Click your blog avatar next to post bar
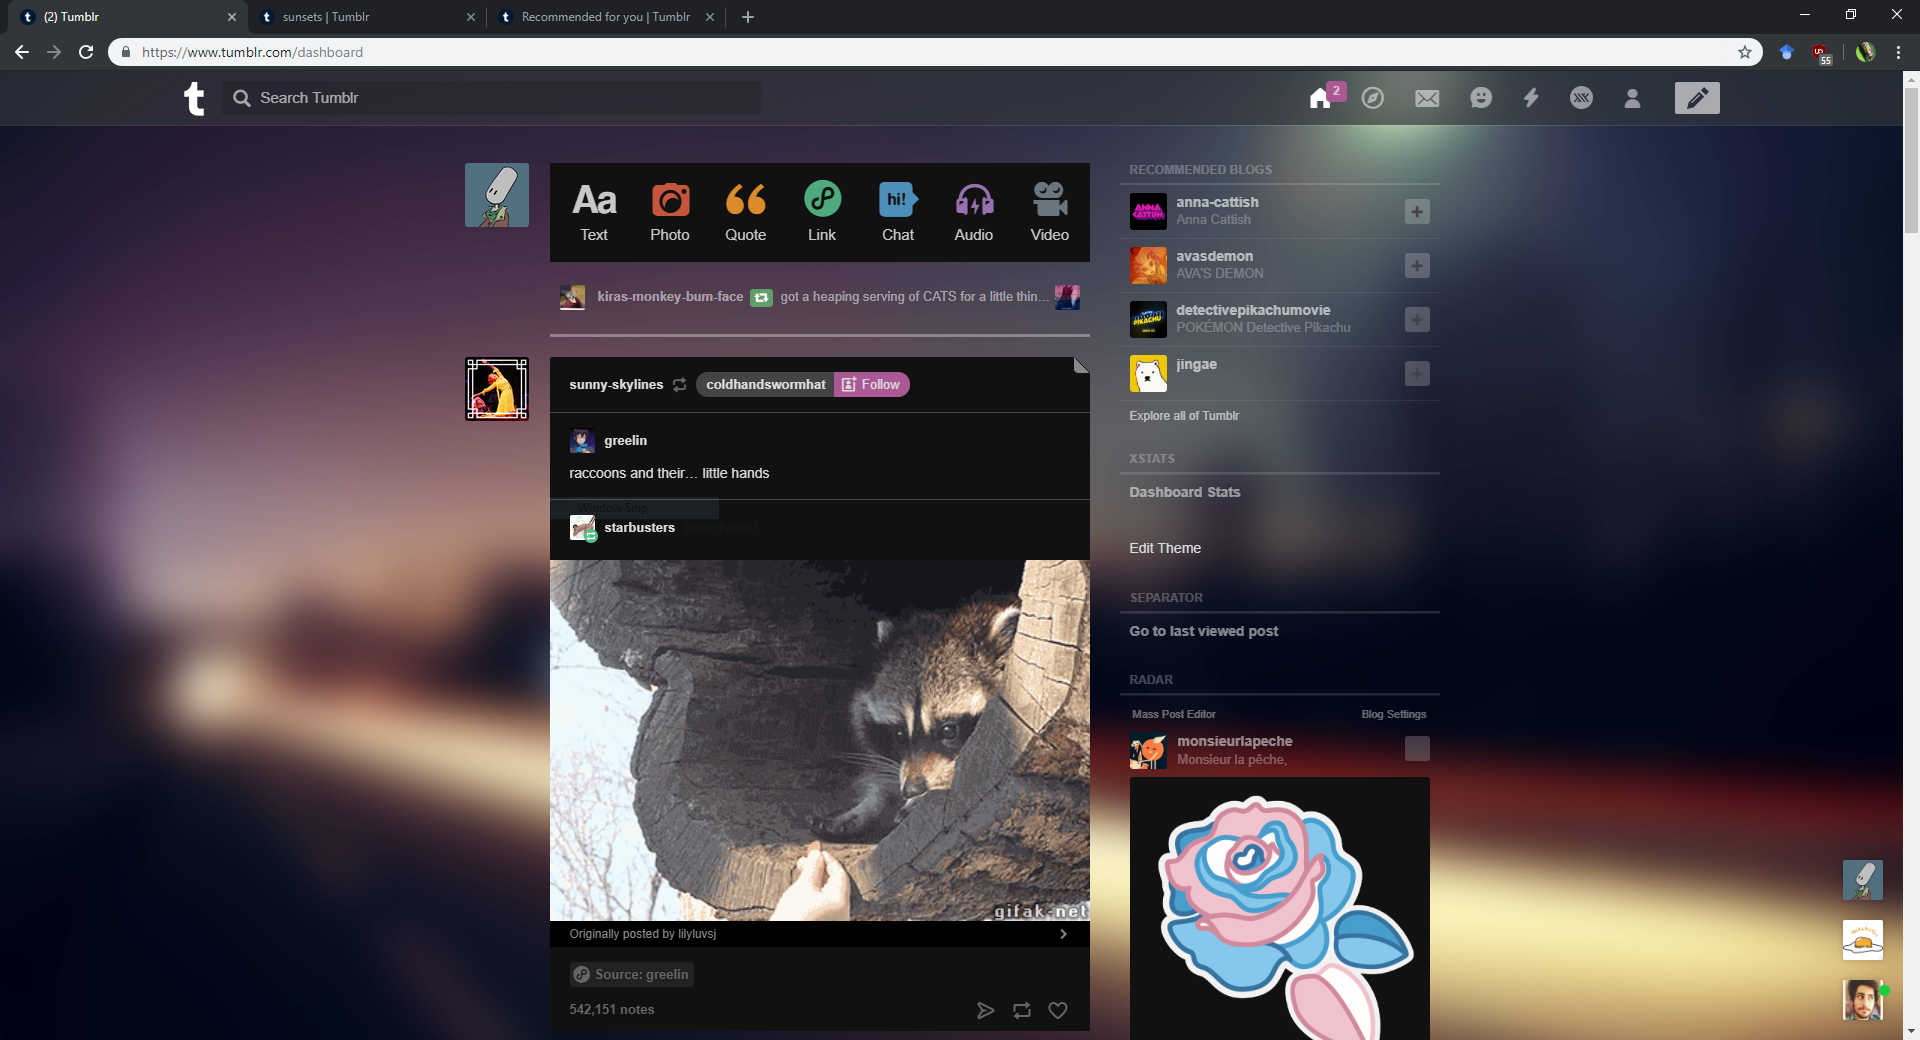This screenshot has height=1040, width=1920. tap(497, 195)
